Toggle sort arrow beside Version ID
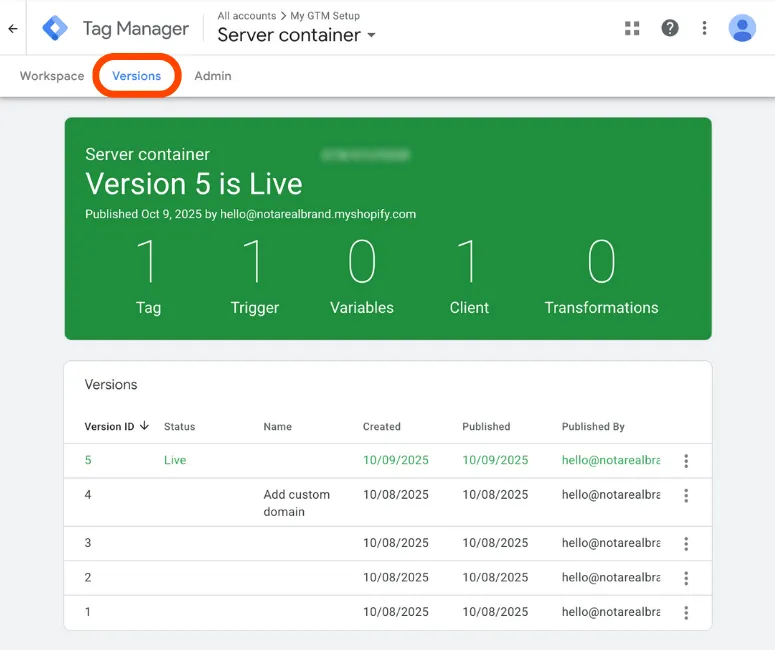775x650 pixels. [x=144, y=426]
